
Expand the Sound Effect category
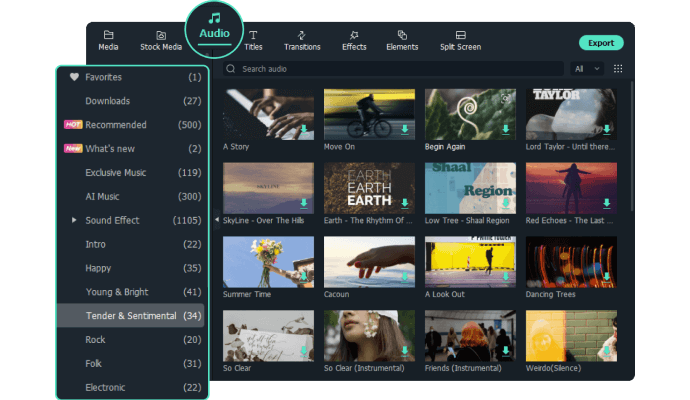[x=74, y=220]
